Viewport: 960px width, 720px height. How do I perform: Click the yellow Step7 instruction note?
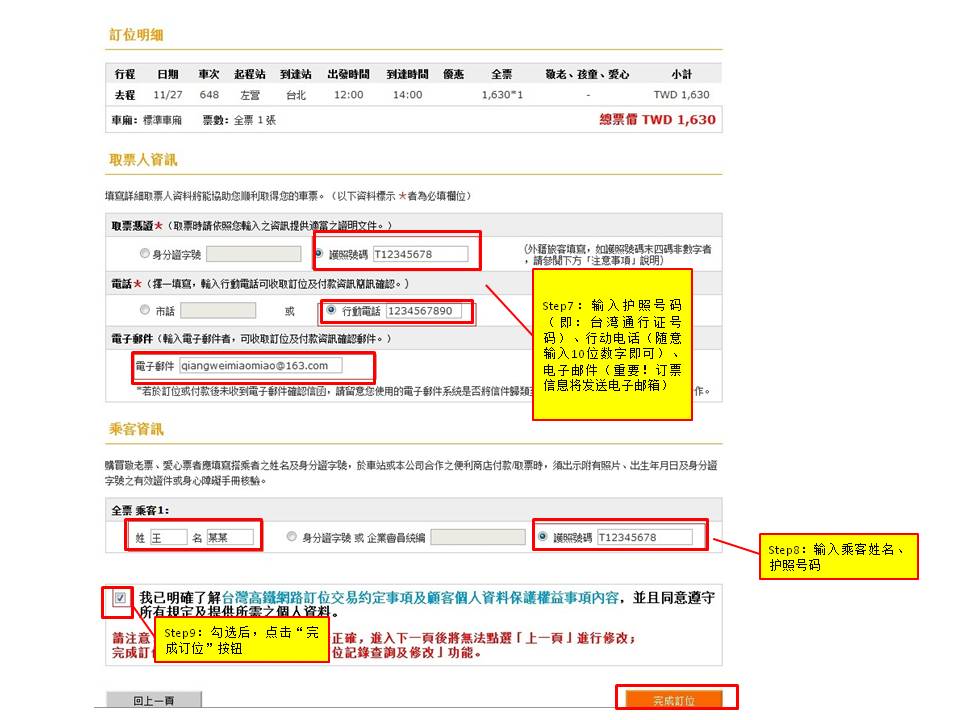pyautogui.click(x=611, y=344)
